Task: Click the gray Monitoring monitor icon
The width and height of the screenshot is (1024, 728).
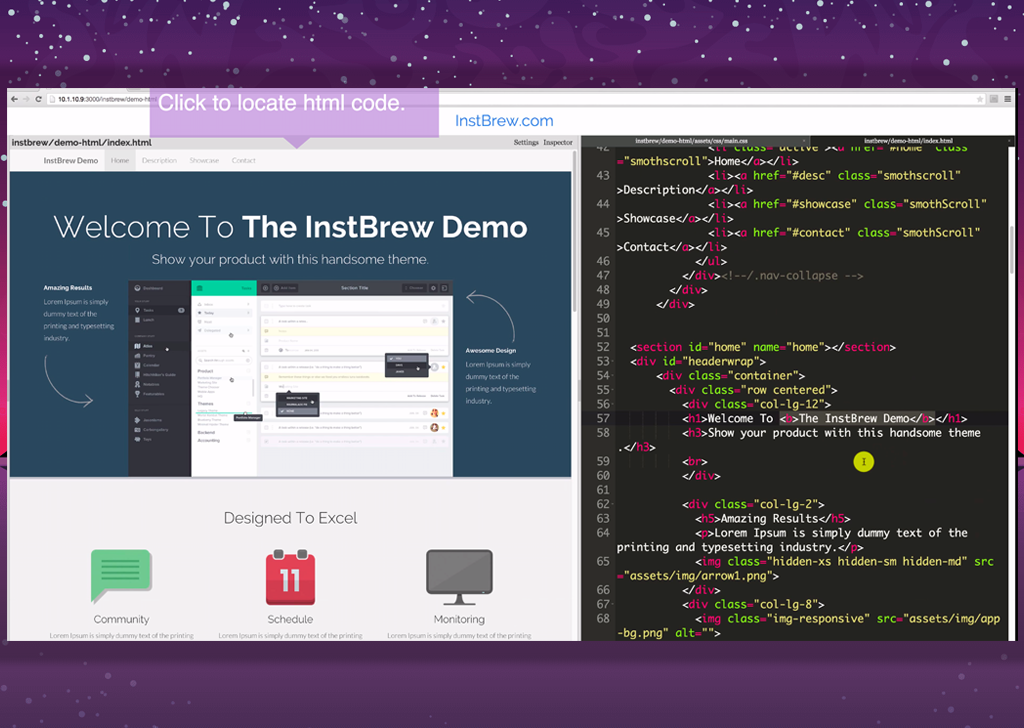Action: [x=459, y=577]
